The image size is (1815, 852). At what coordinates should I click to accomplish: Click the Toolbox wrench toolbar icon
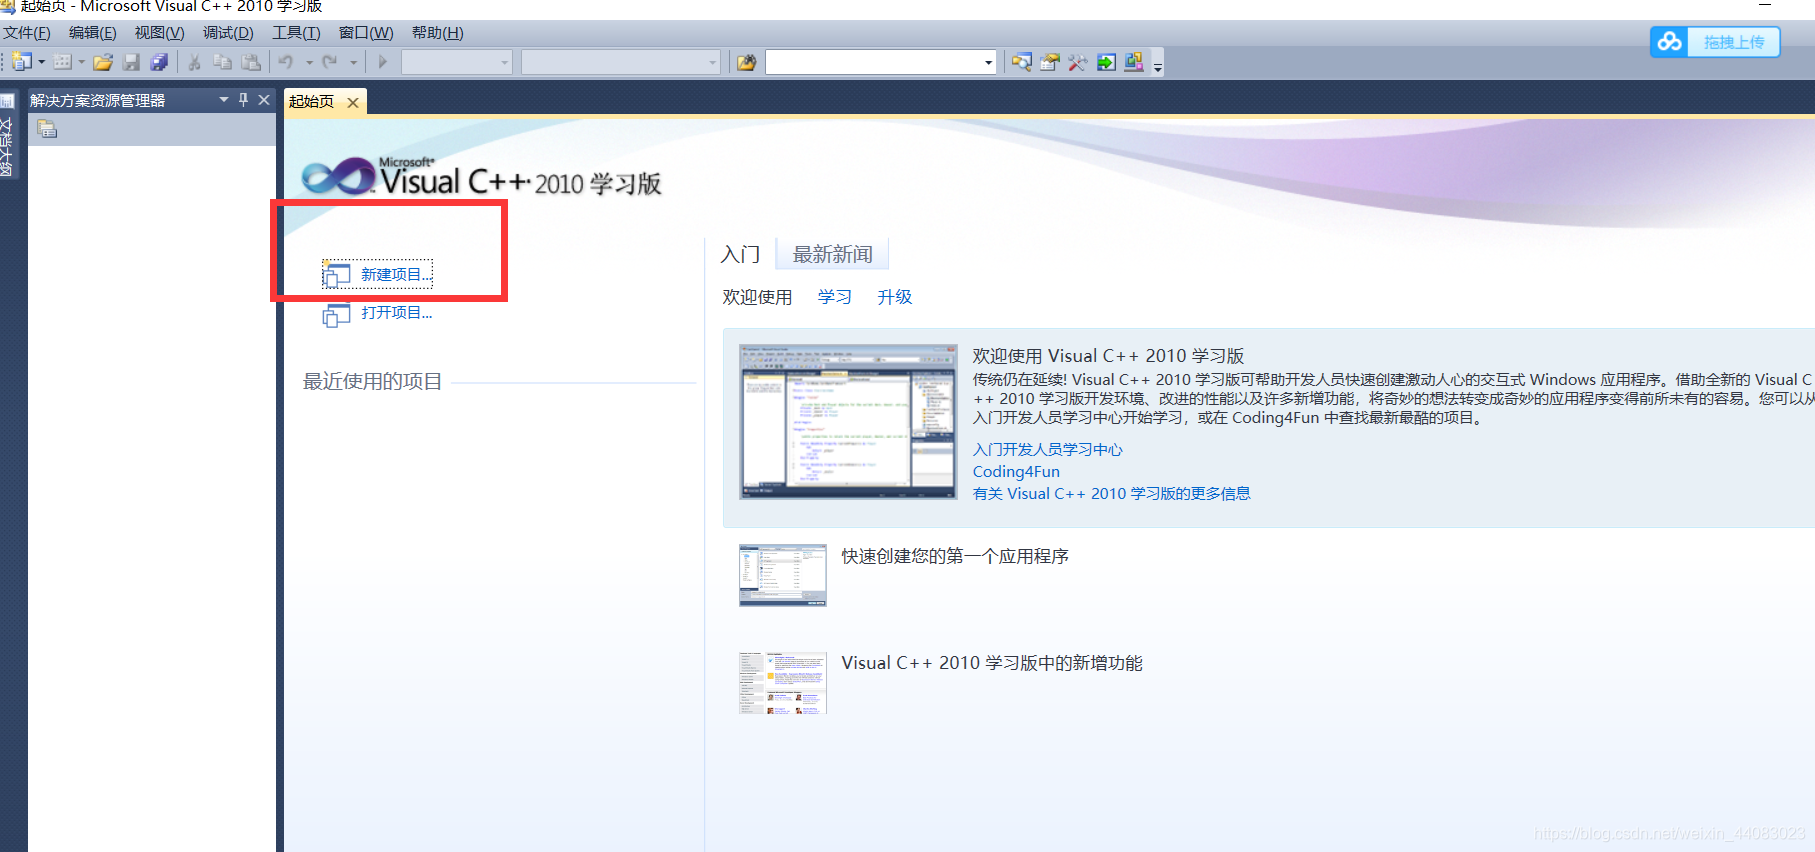pyautogui.click(x=1078, y=62)
